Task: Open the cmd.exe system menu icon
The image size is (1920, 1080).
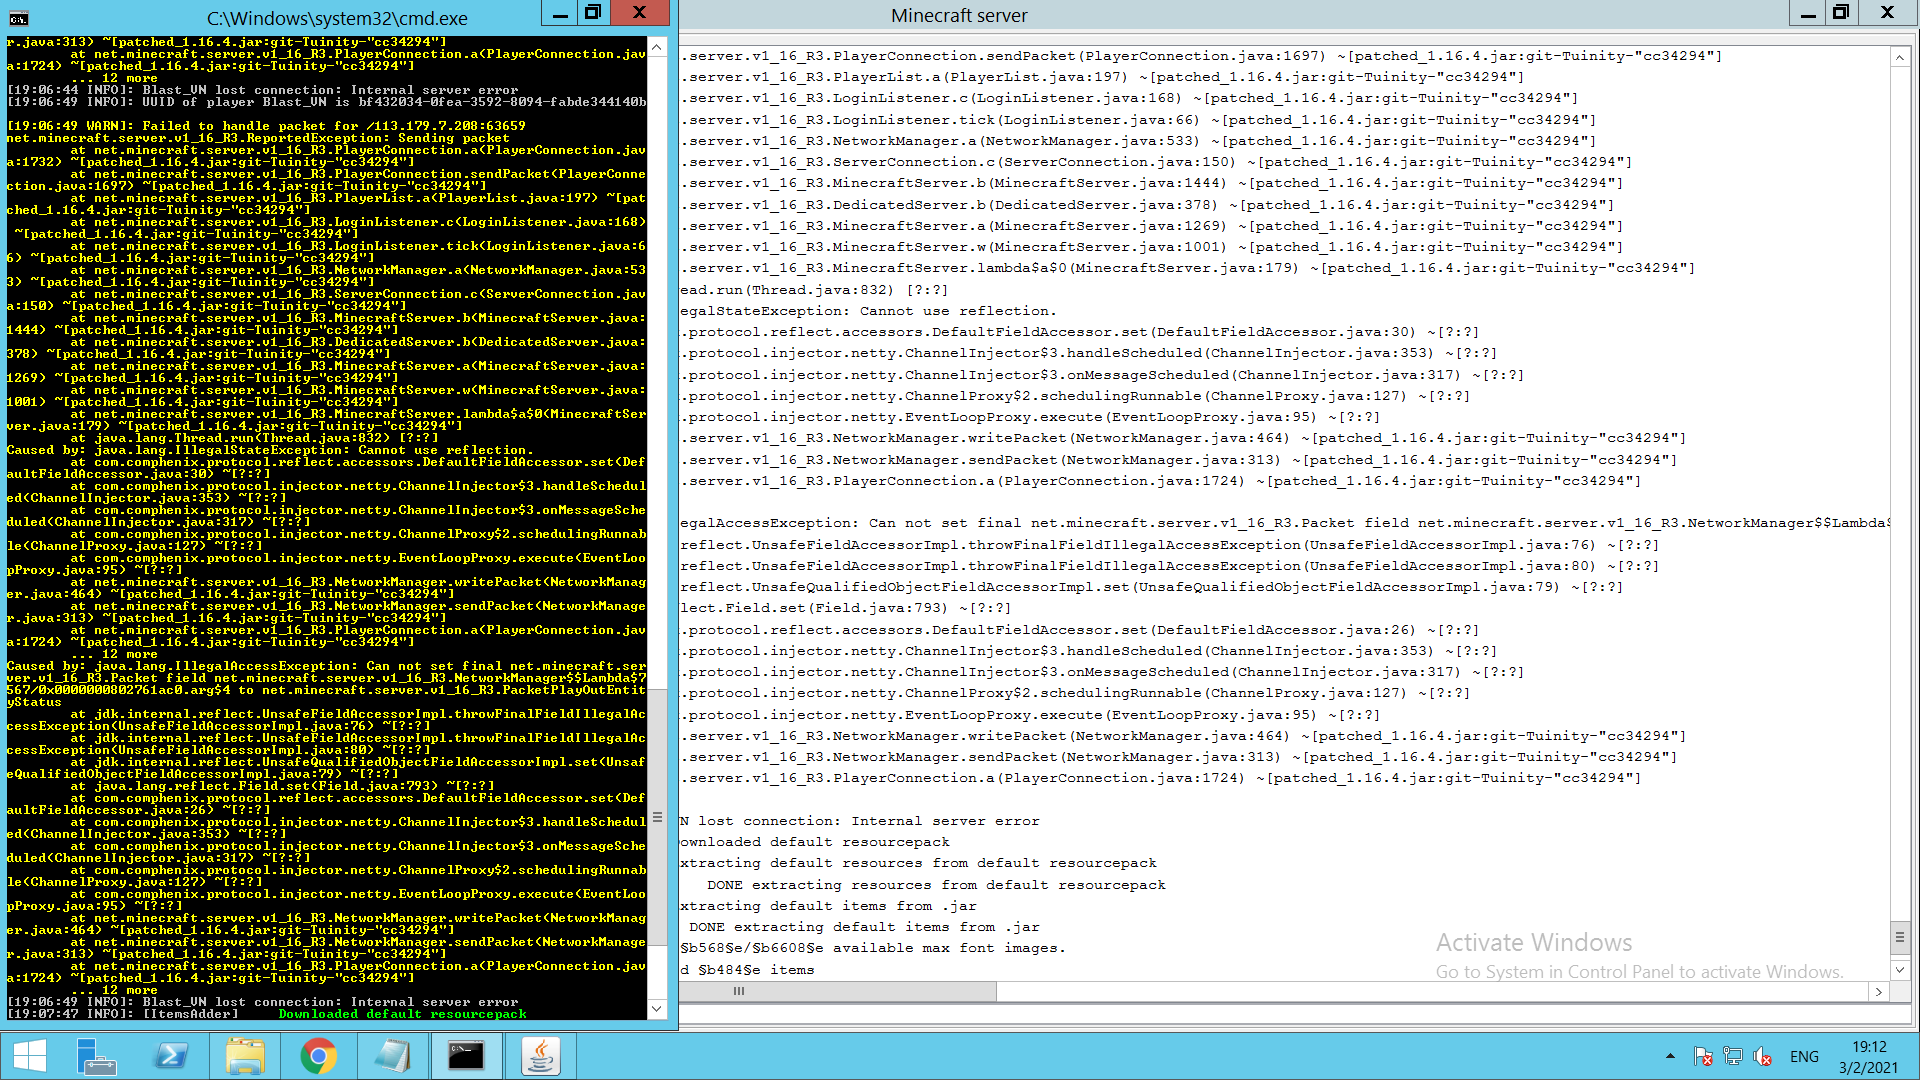Action: [19, 17]
